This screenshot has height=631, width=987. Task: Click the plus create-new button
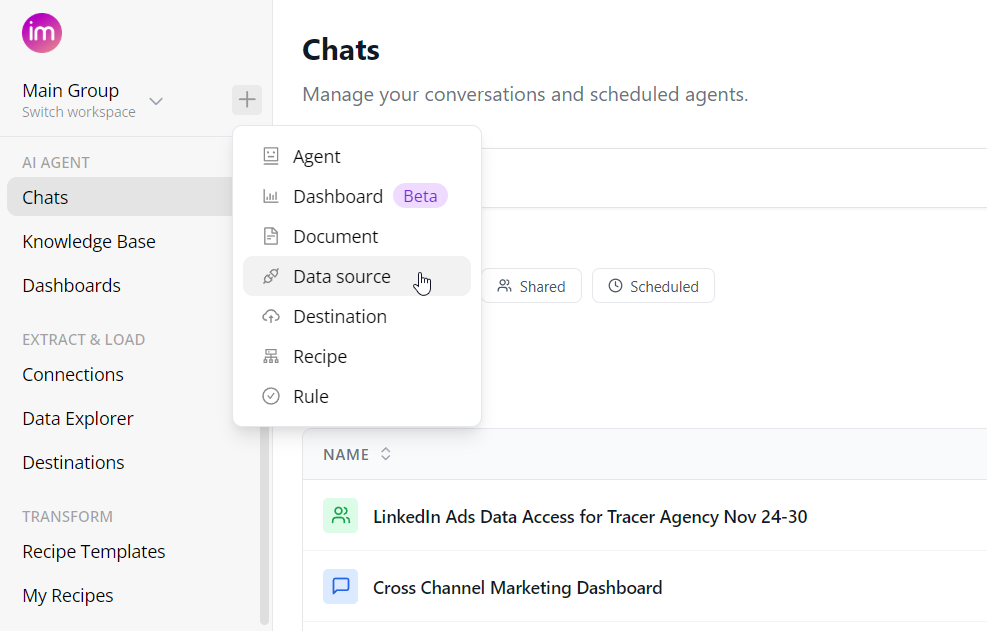pos(247,100)
